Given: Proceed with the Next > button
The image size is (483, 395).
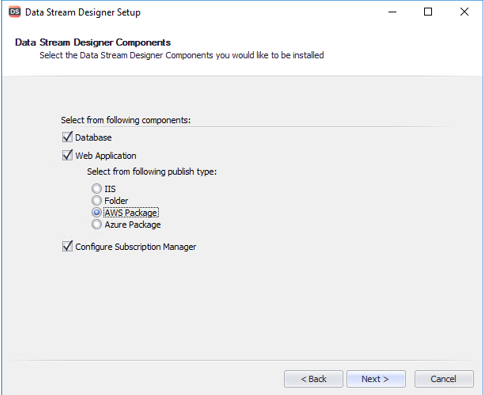Looking at the screenshot, I should (x=376, y=379).
